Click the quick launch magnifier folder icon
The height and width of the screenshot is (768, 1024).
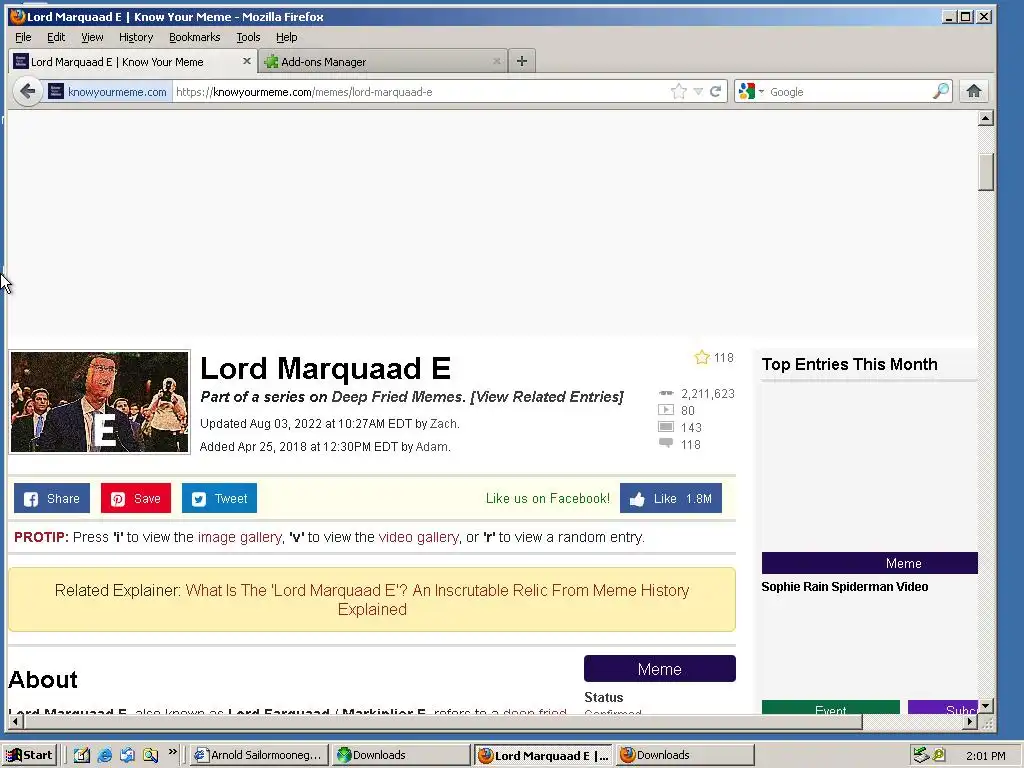pos(150,755)
